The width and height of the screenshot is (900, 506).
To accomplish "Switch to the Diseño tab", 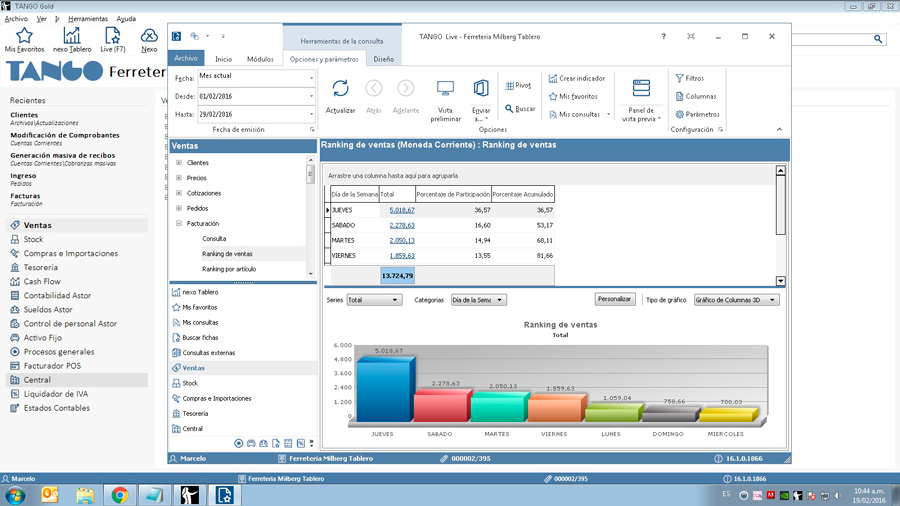I will 383,59.
